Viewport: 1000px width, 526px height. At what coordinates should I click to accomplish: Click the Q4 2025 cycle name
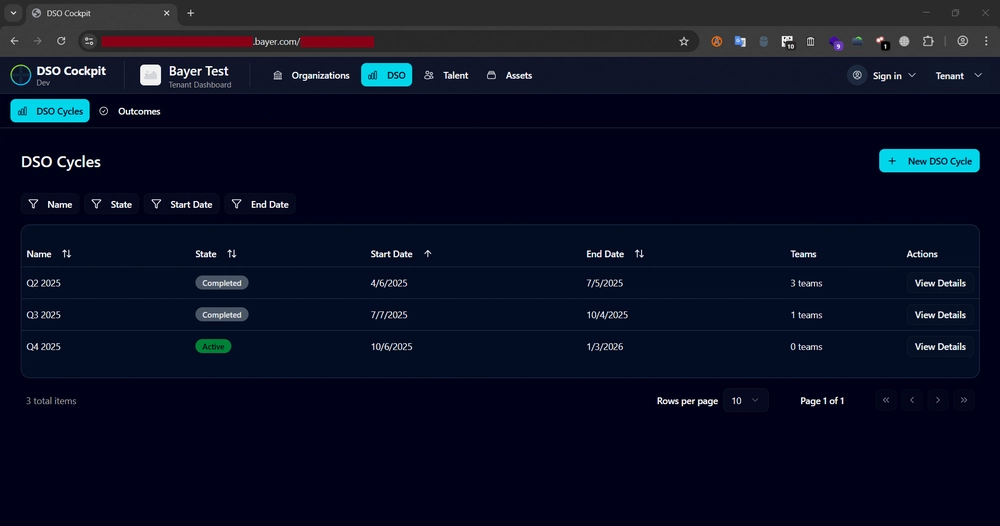tap(43, 347)
